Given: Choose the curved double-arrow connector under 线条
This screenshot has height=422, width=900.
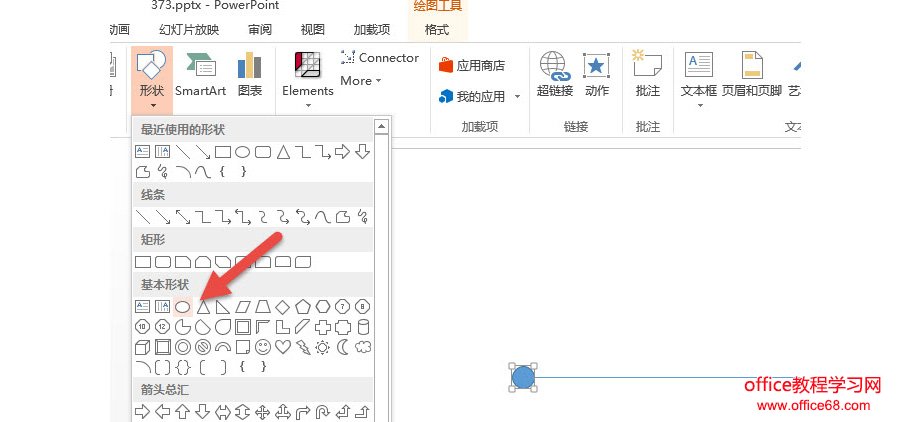Looking at the screenshot, I should point(303,216).
